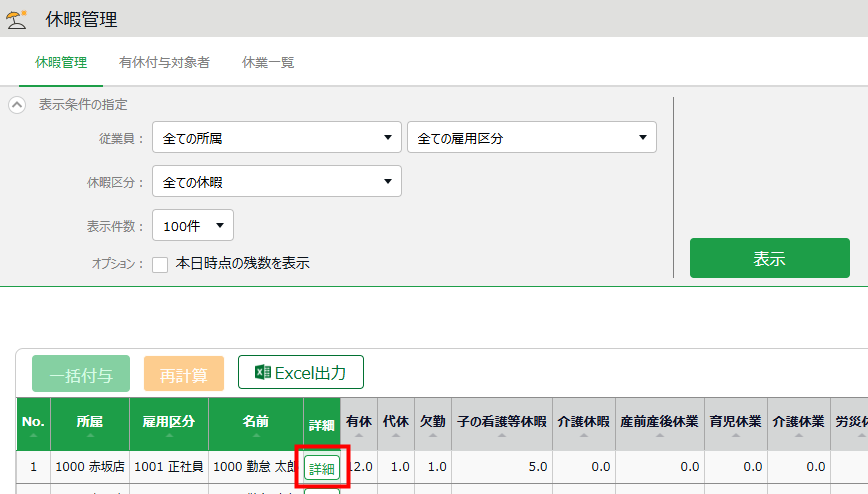
Task: Switch to the 有休付与対象者 tab
Action: point(164,63)
